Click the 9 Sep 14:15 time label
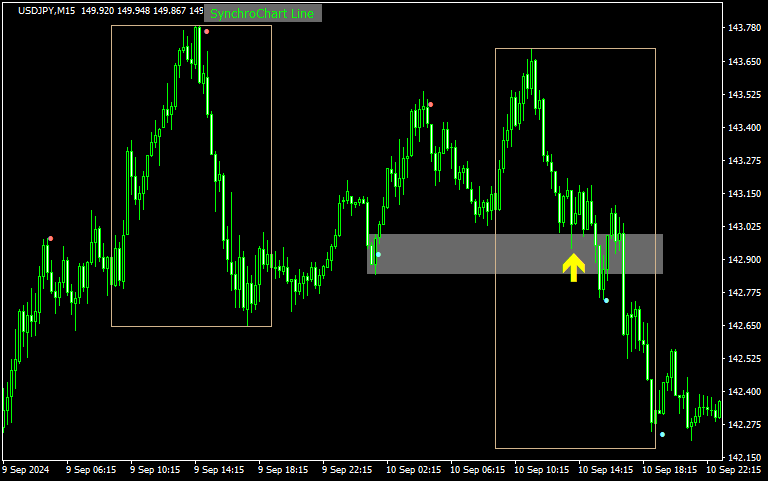 click(x=218, y=469)
